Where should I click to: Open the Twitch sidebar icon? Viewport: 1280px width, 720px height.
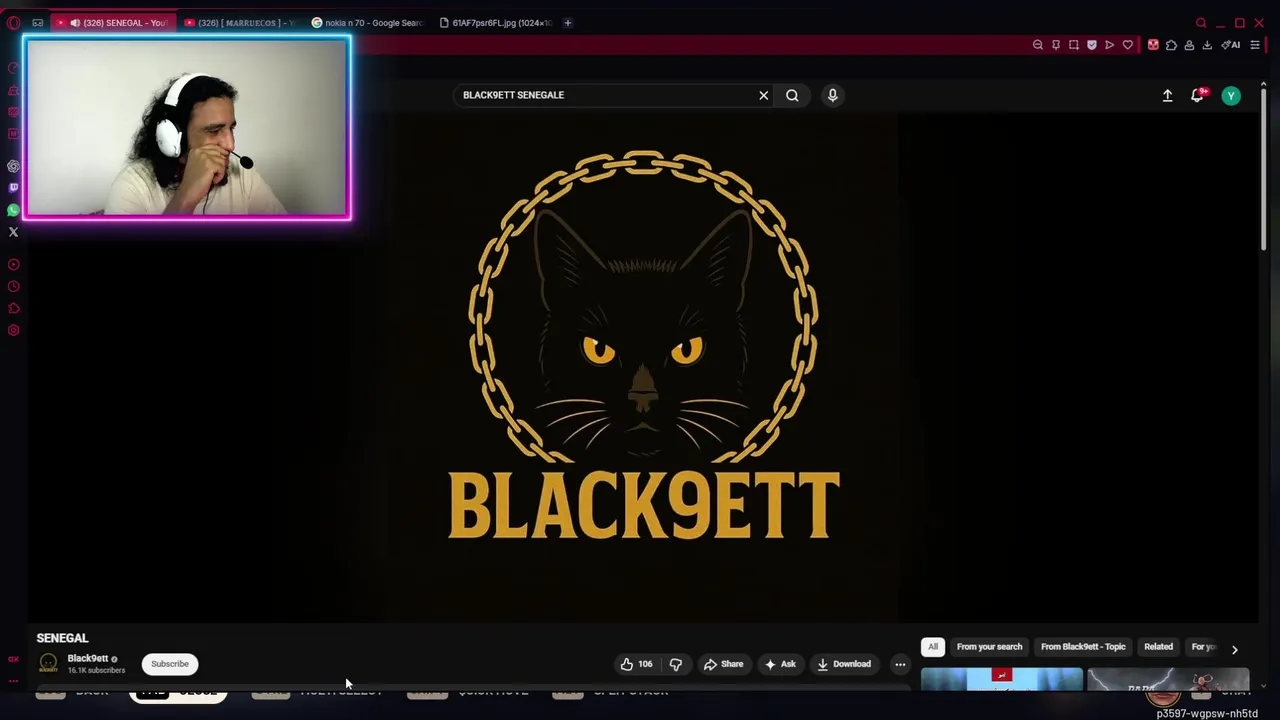[x=13, y=188]
